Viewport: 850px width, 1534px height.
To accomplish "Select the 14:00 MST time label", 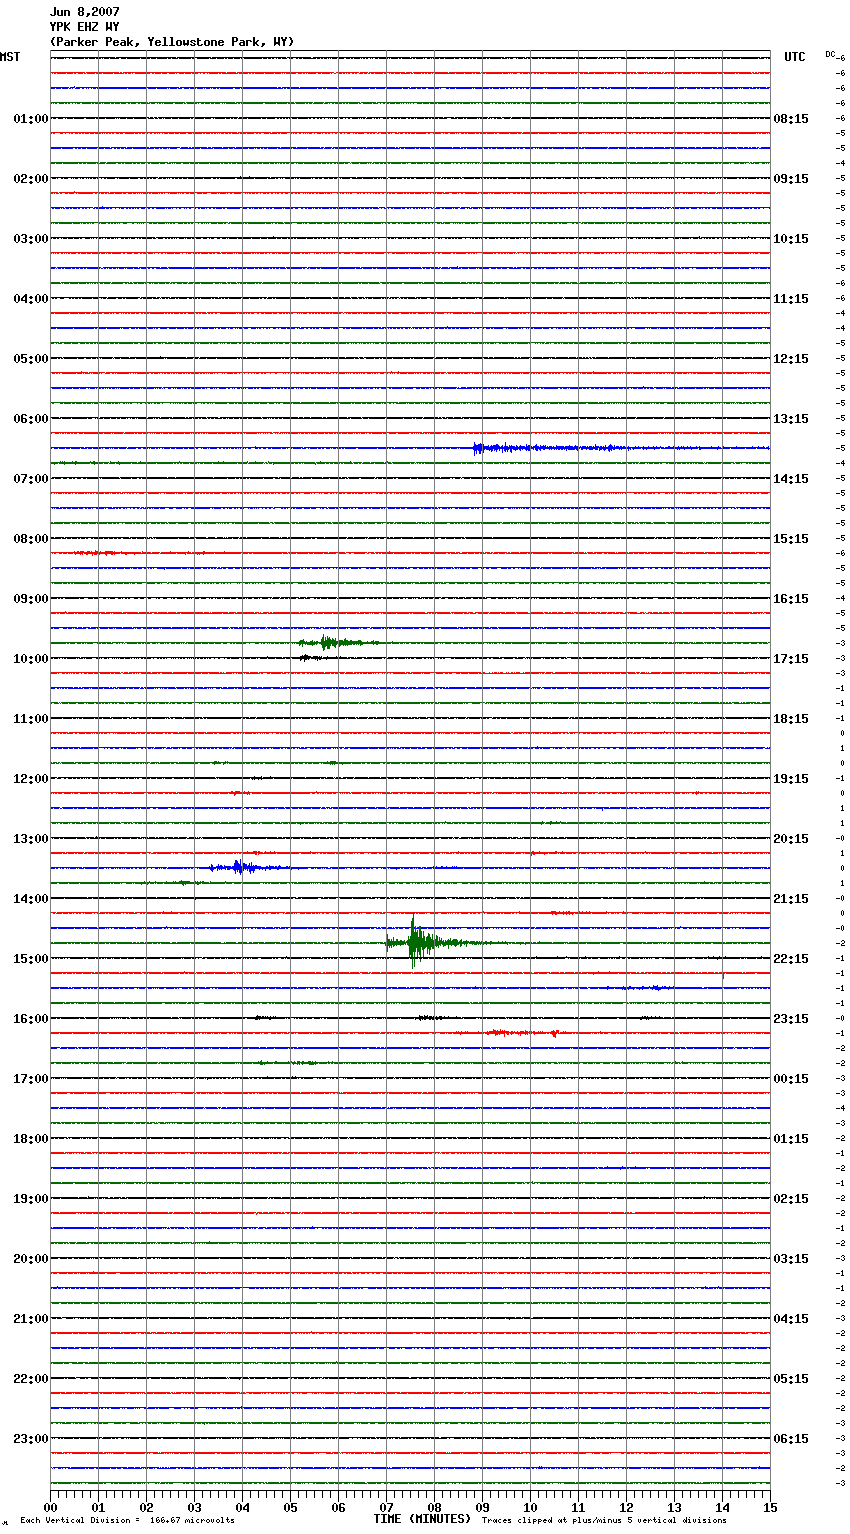I will (x=31, y=899).
